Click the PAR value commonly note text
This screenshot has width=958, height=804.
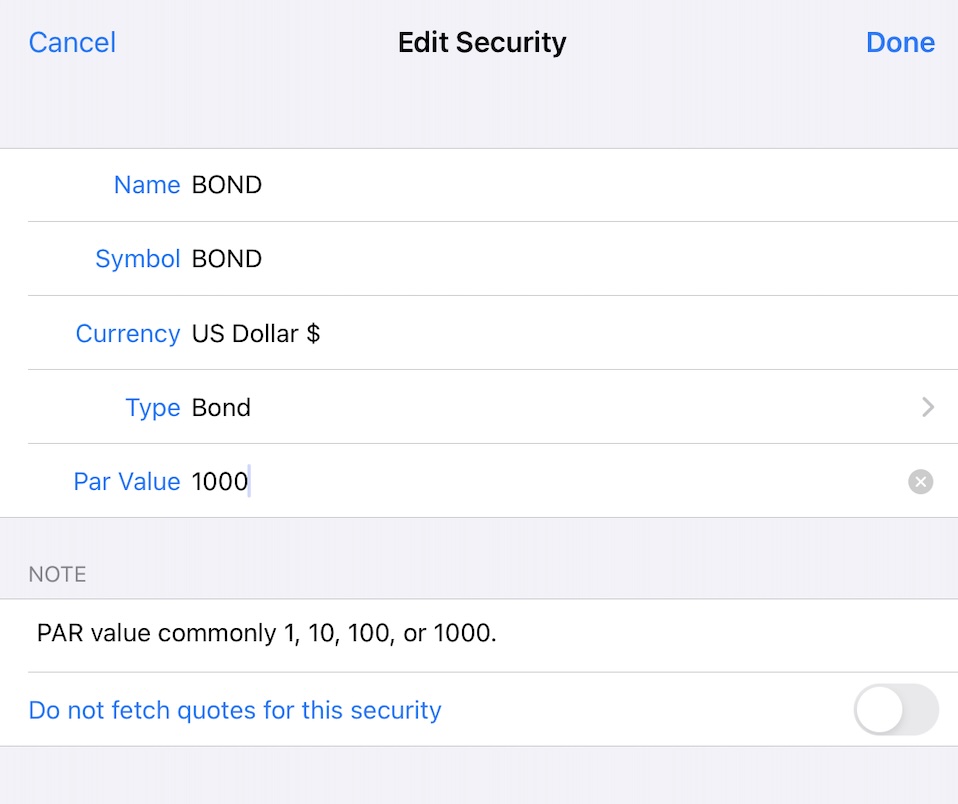[x=266, y=633]
